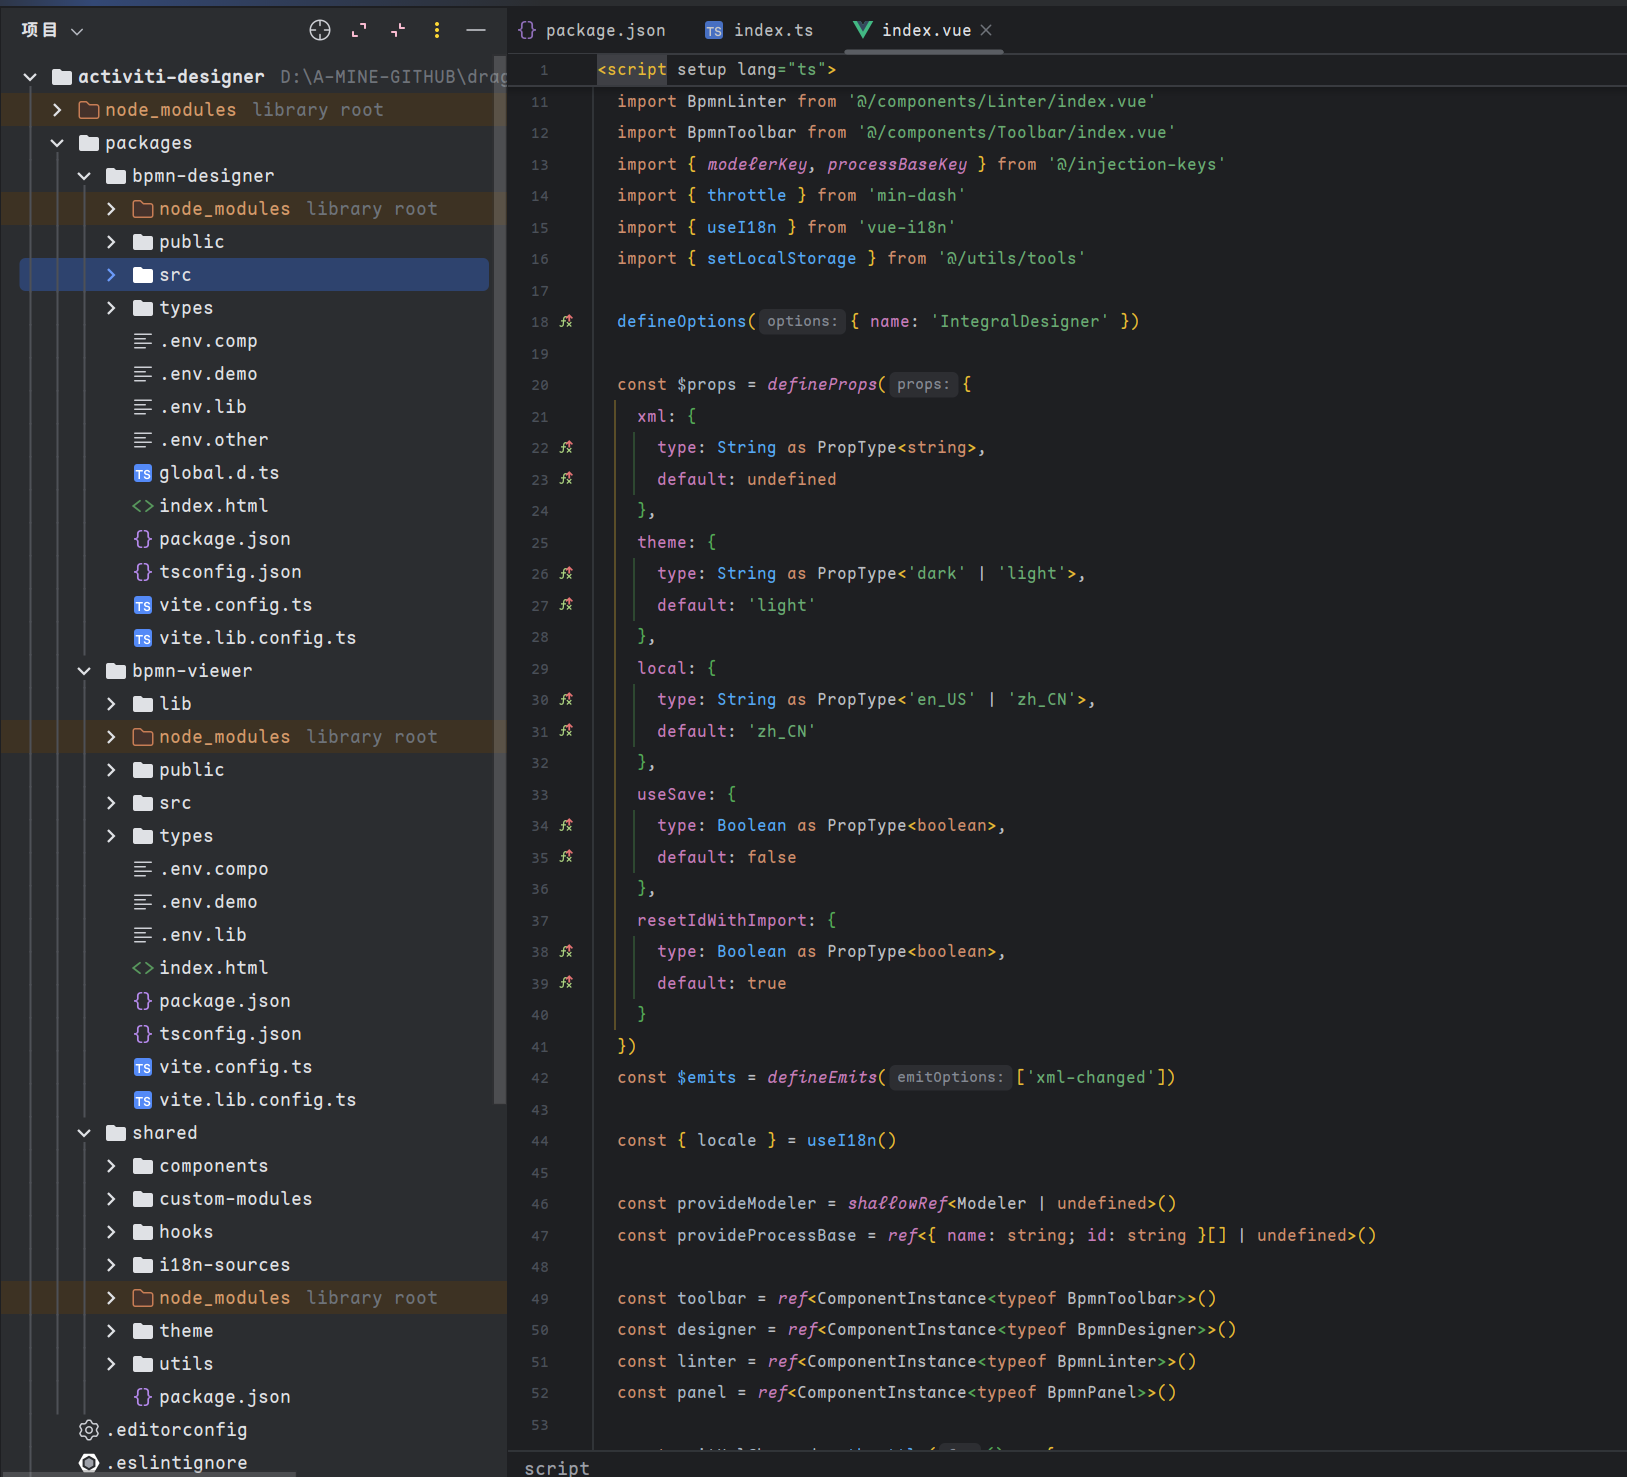Open vite.lib.config.ts under bpmn-designer
The image size is (1627, 1477).
coord(257,637)
